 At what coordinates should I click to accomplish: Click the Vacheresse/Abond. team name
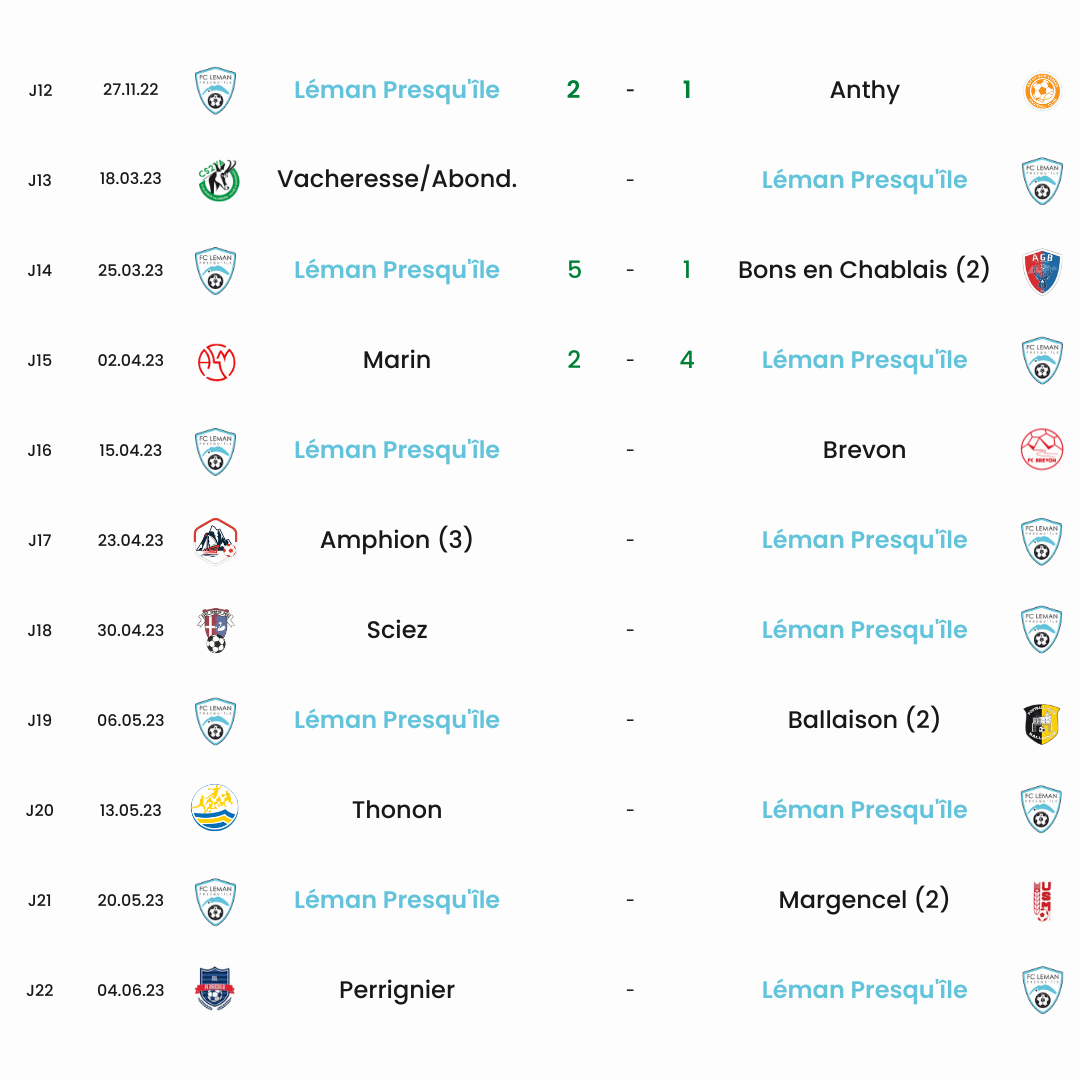pos(397,179)
